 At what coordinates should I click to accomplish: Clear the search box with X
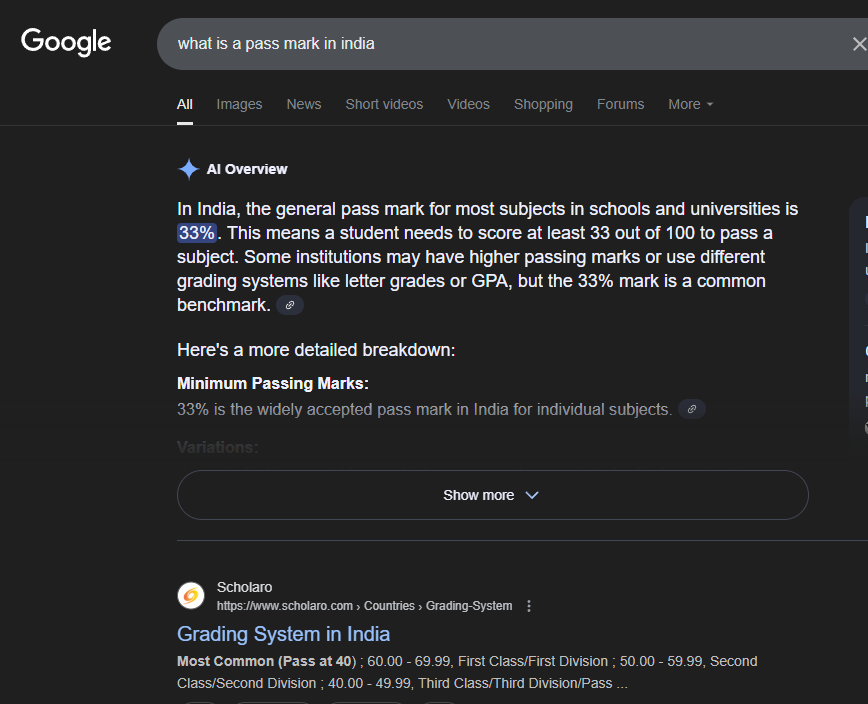(x=859, y=44)
